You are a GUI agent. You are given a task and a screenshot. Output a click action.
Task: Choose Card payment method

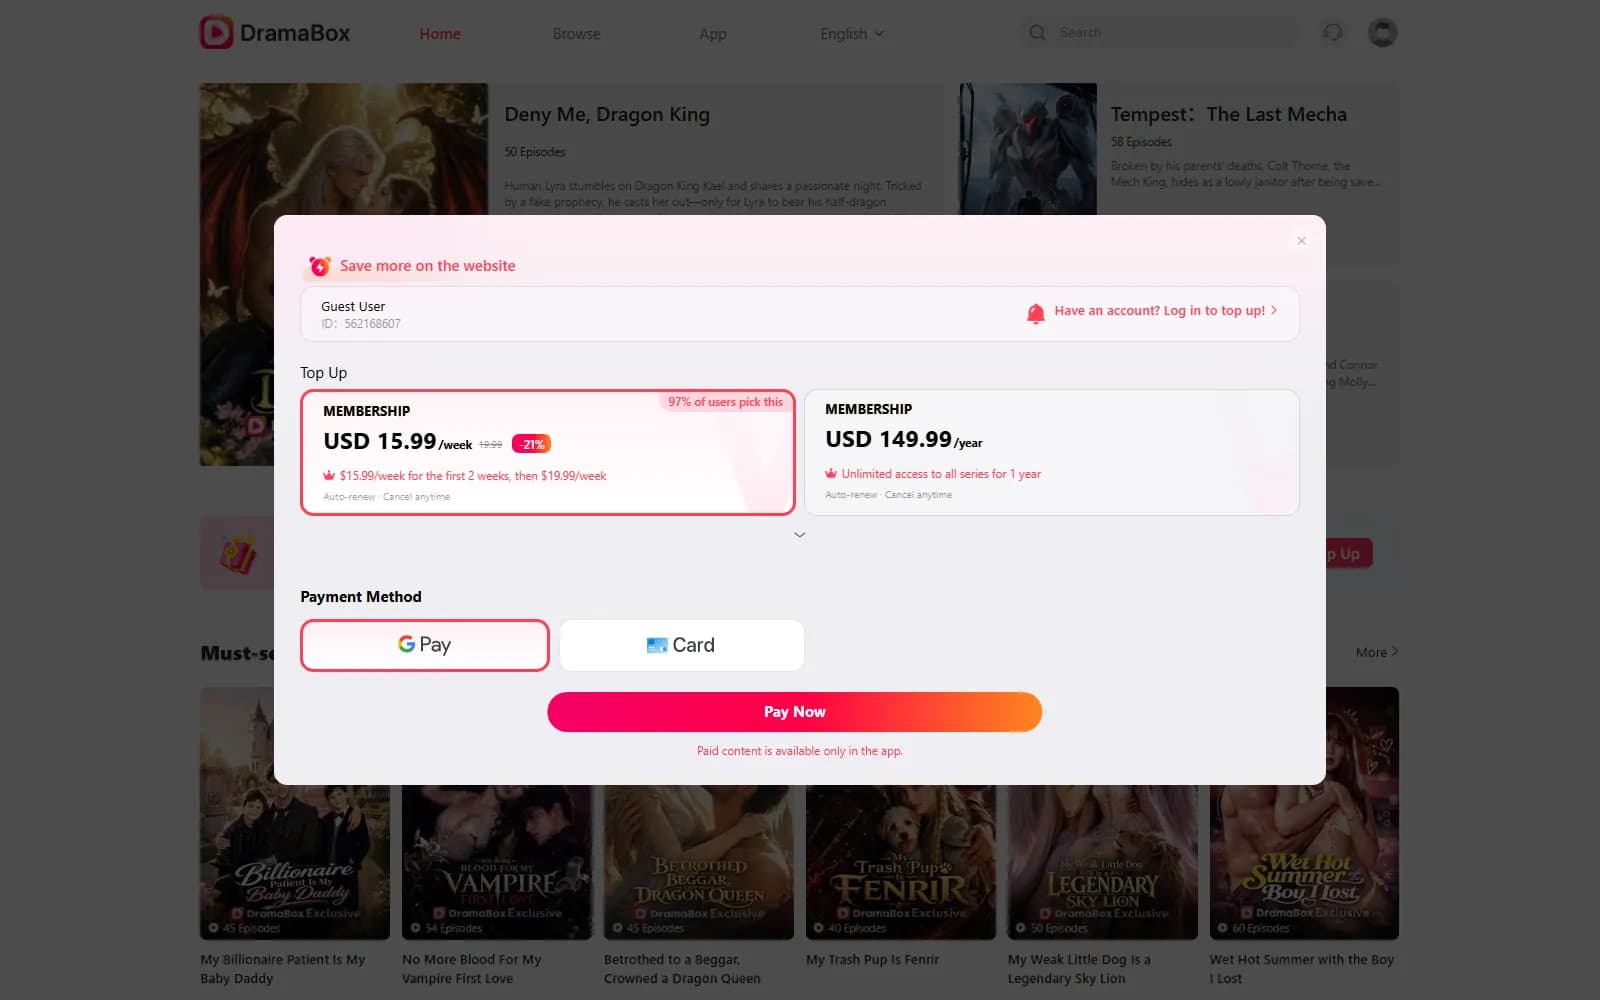tap(682, 645)
